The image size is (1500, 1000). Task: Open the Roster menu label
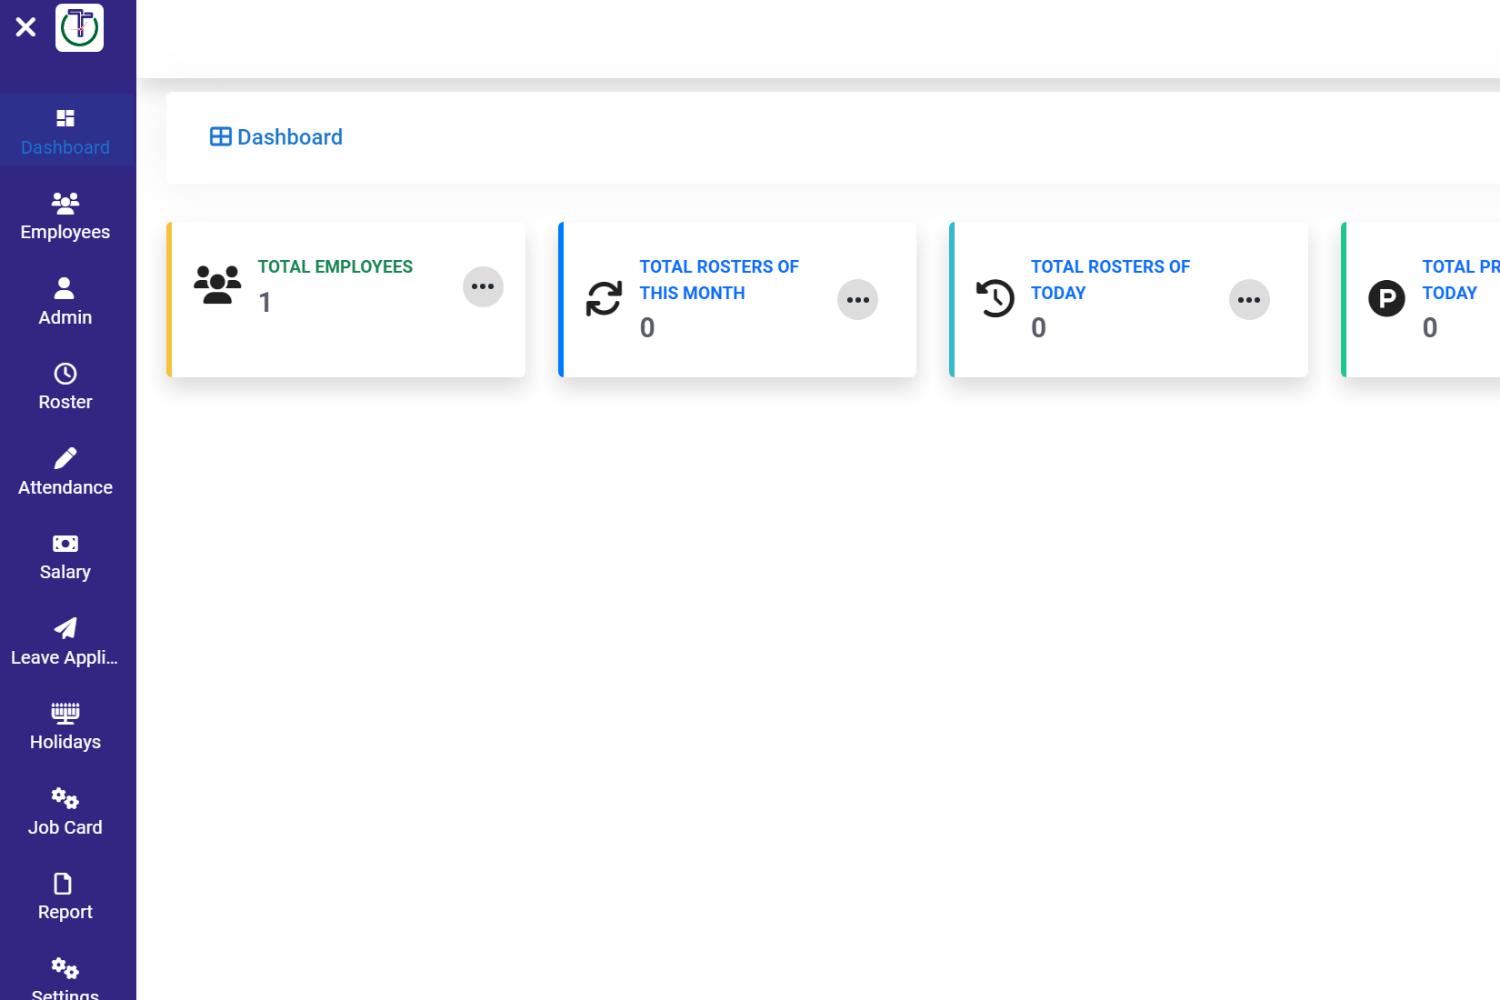pyautogui.click(x=65, y=402)
